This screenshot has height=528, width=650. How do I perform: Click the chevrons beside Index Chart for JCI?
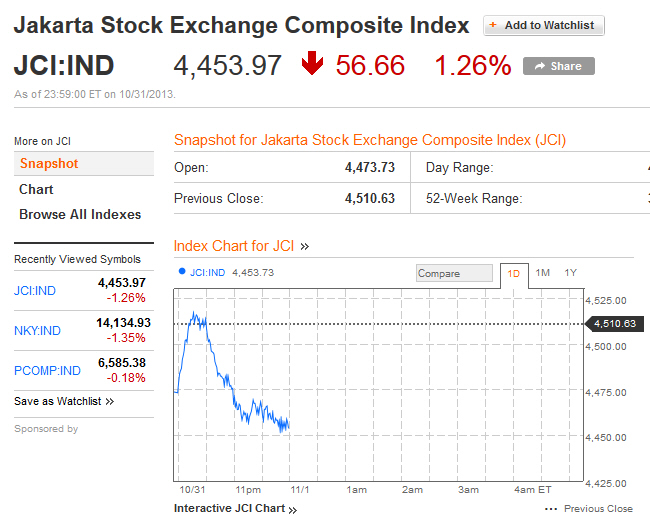click(x=304, y=246)
